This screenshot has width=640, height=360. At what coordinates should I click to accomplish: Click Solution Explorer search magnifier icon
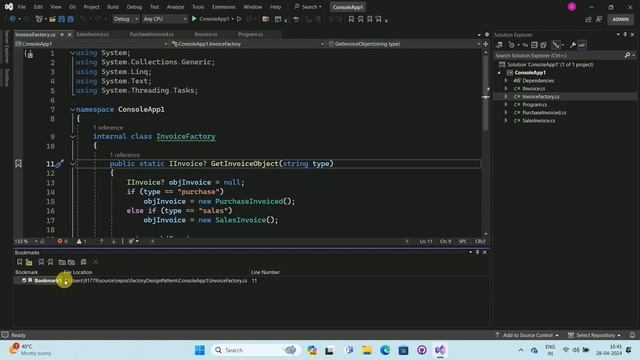[627, 55]
